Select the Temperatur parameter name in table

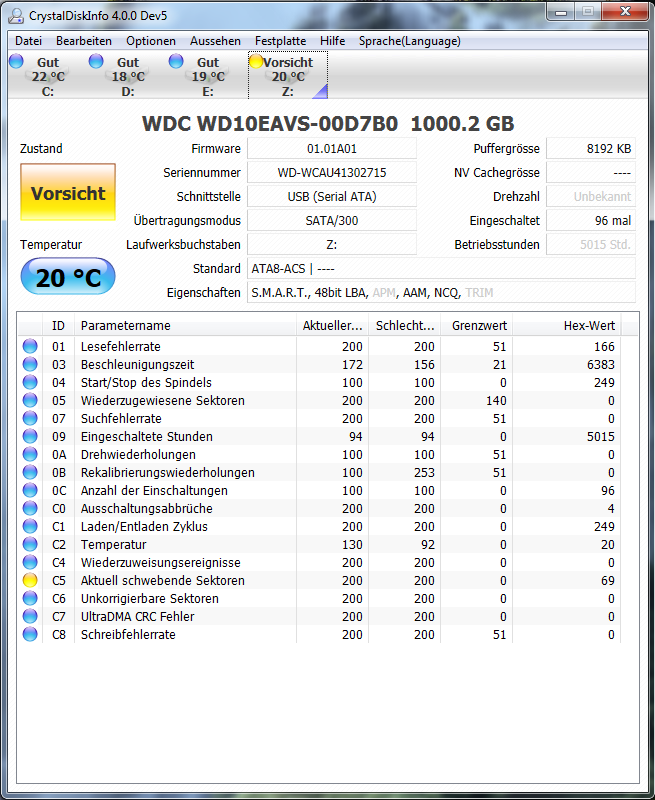pos(113,544)
